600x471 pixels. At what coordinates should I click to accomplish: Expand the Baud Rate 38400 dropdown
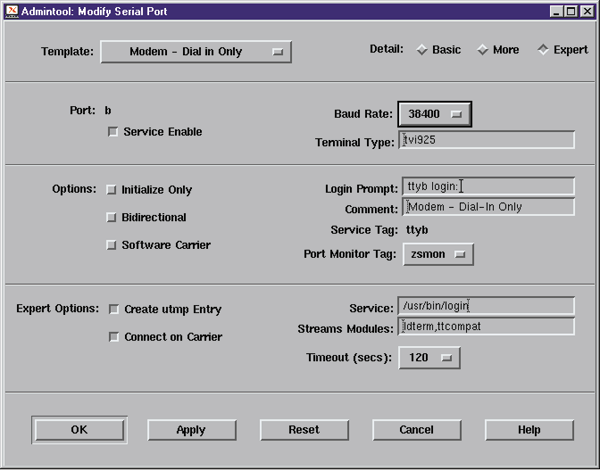click(434, 114)
